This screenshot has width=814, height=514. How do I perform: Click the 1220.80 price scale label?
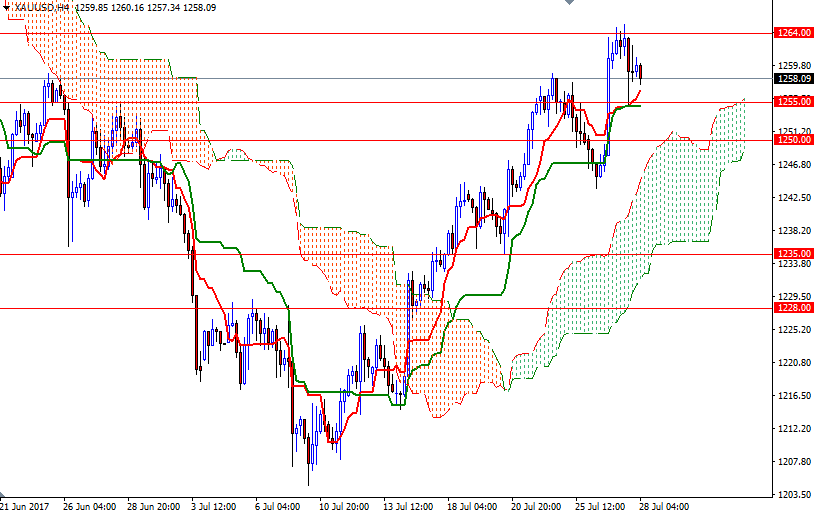(x=792, y=363)
